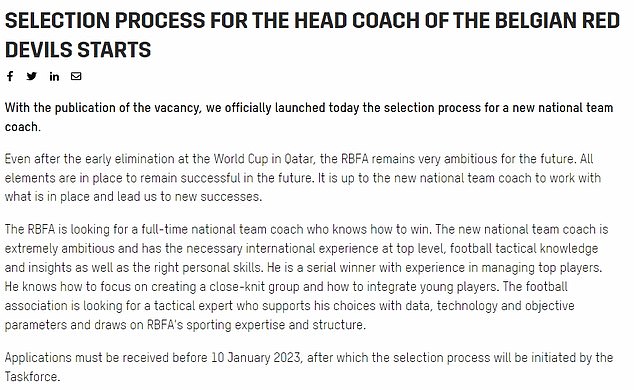Click the headline 'Selection process for the head coach'
The width and height of the screenshot is (634, 390).
pyautogui.click(x=312, y=35)
